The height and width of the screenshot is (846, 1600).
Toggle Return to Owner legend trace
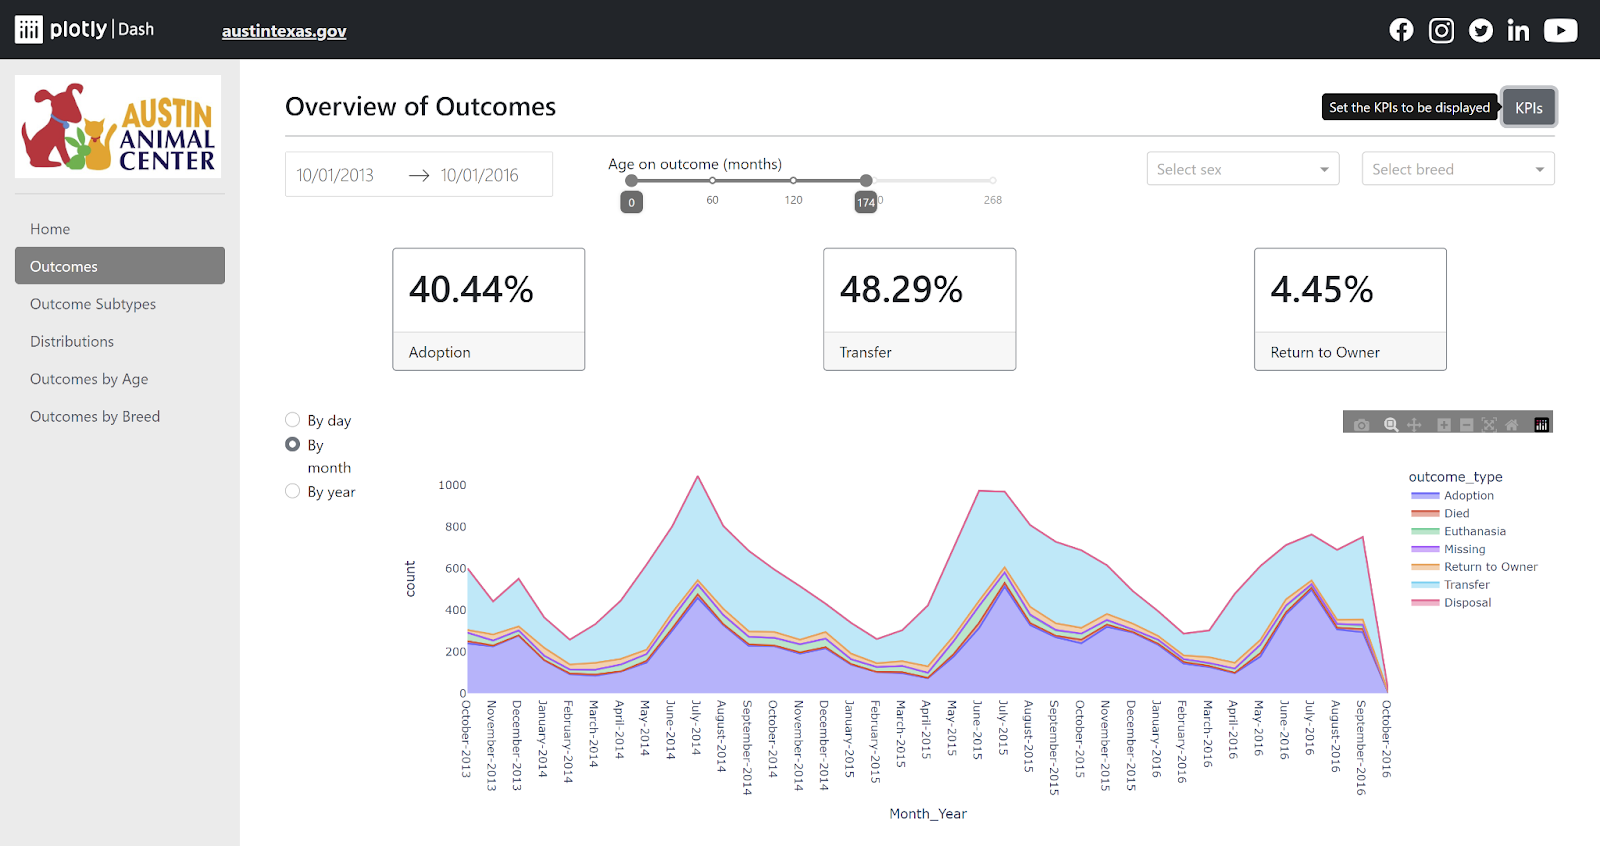1475,567
